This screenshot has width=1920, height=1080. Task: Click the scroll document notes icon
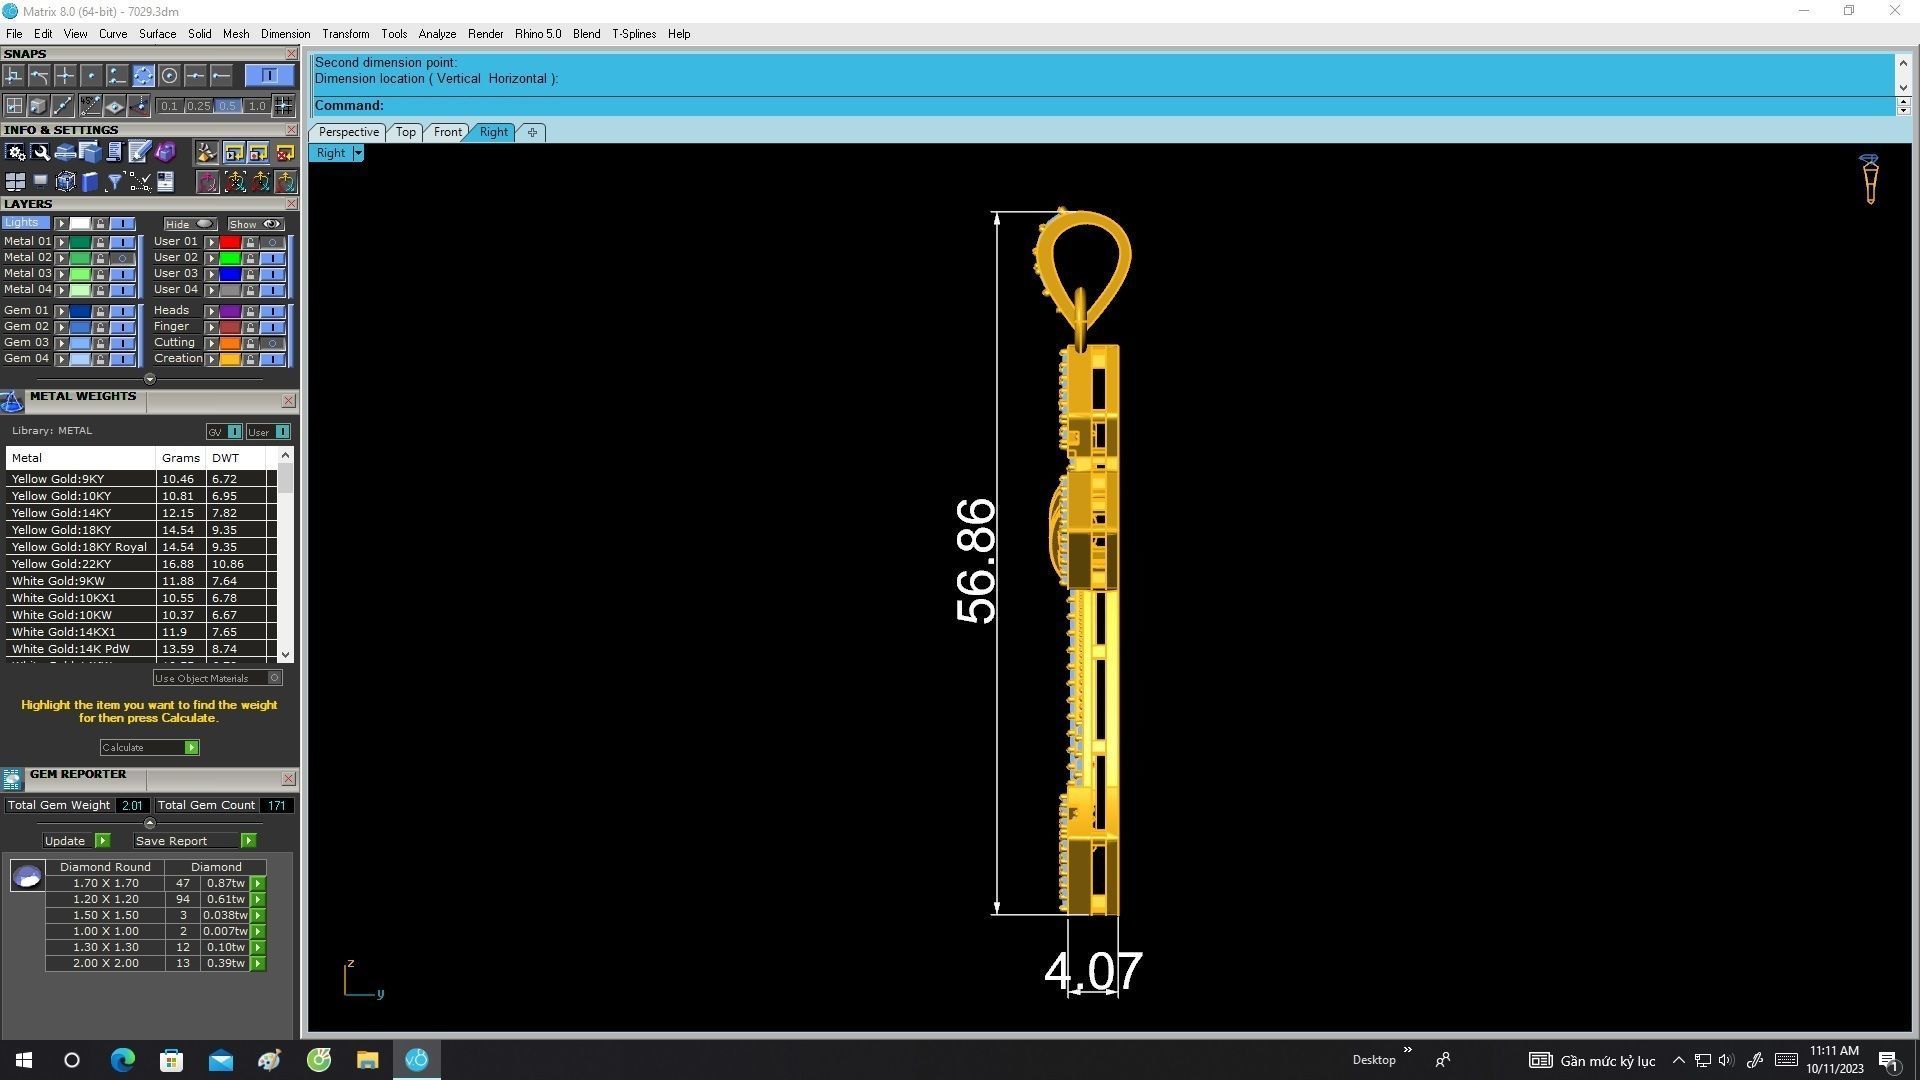pyautogui.click(x=114, y=152)
